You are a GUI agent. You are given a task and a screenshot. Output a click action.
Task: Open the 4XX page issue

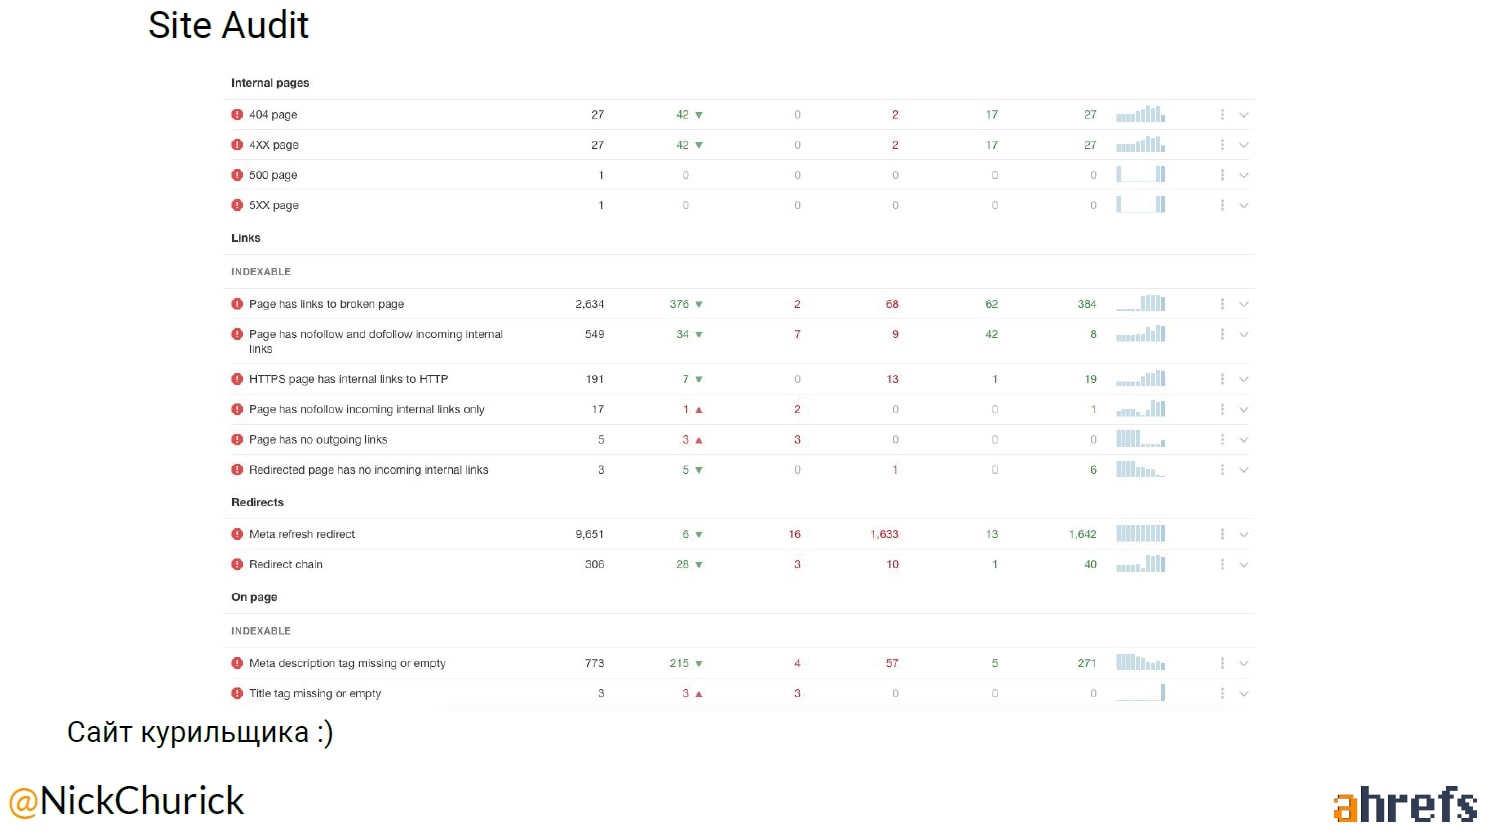274,145
